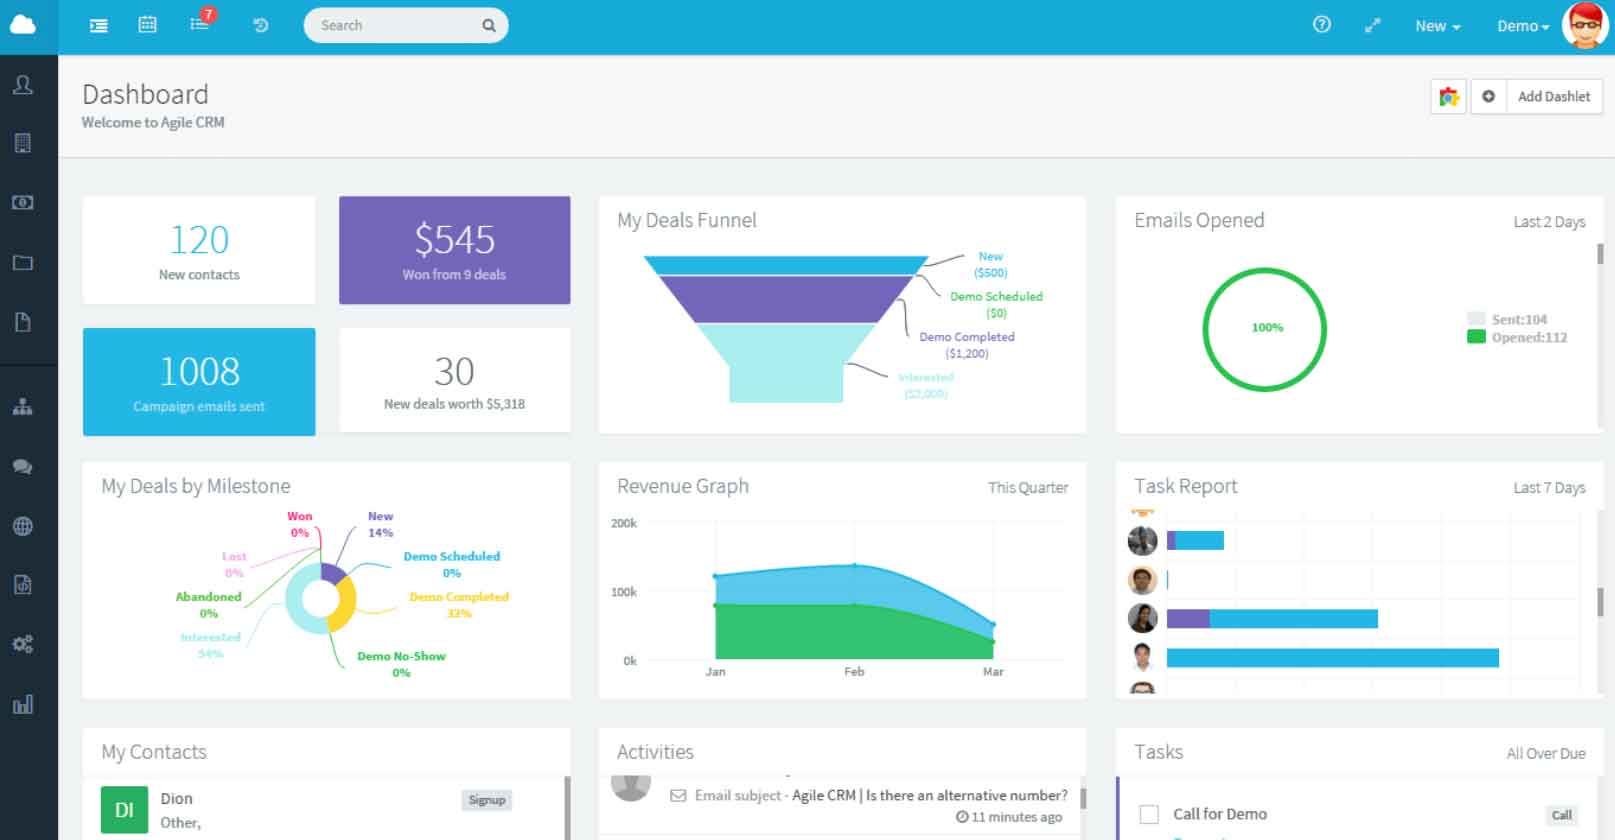
Task: Toggle fullscreen with the expand arrows icon
Action: click(1372, 26)
